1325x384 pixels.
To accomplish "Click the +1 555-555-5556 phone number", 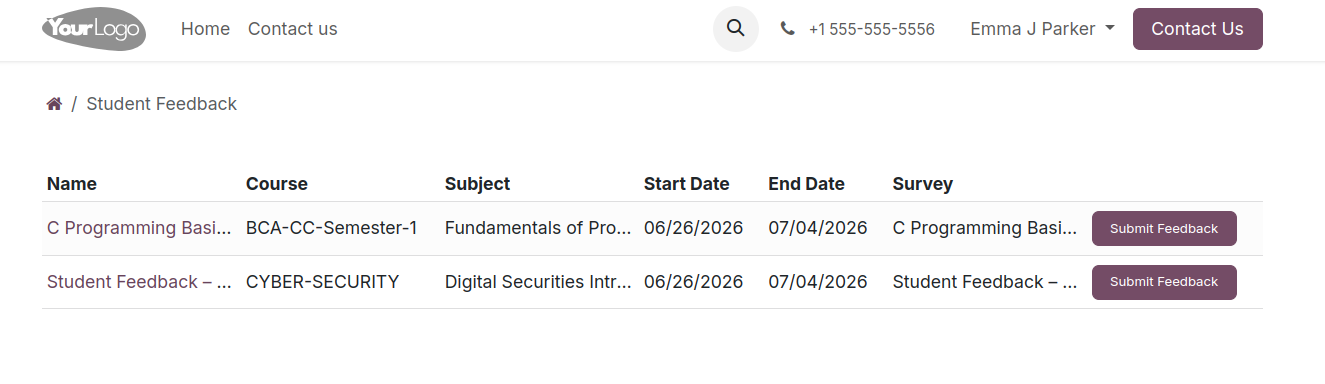I will click(871, 29).
